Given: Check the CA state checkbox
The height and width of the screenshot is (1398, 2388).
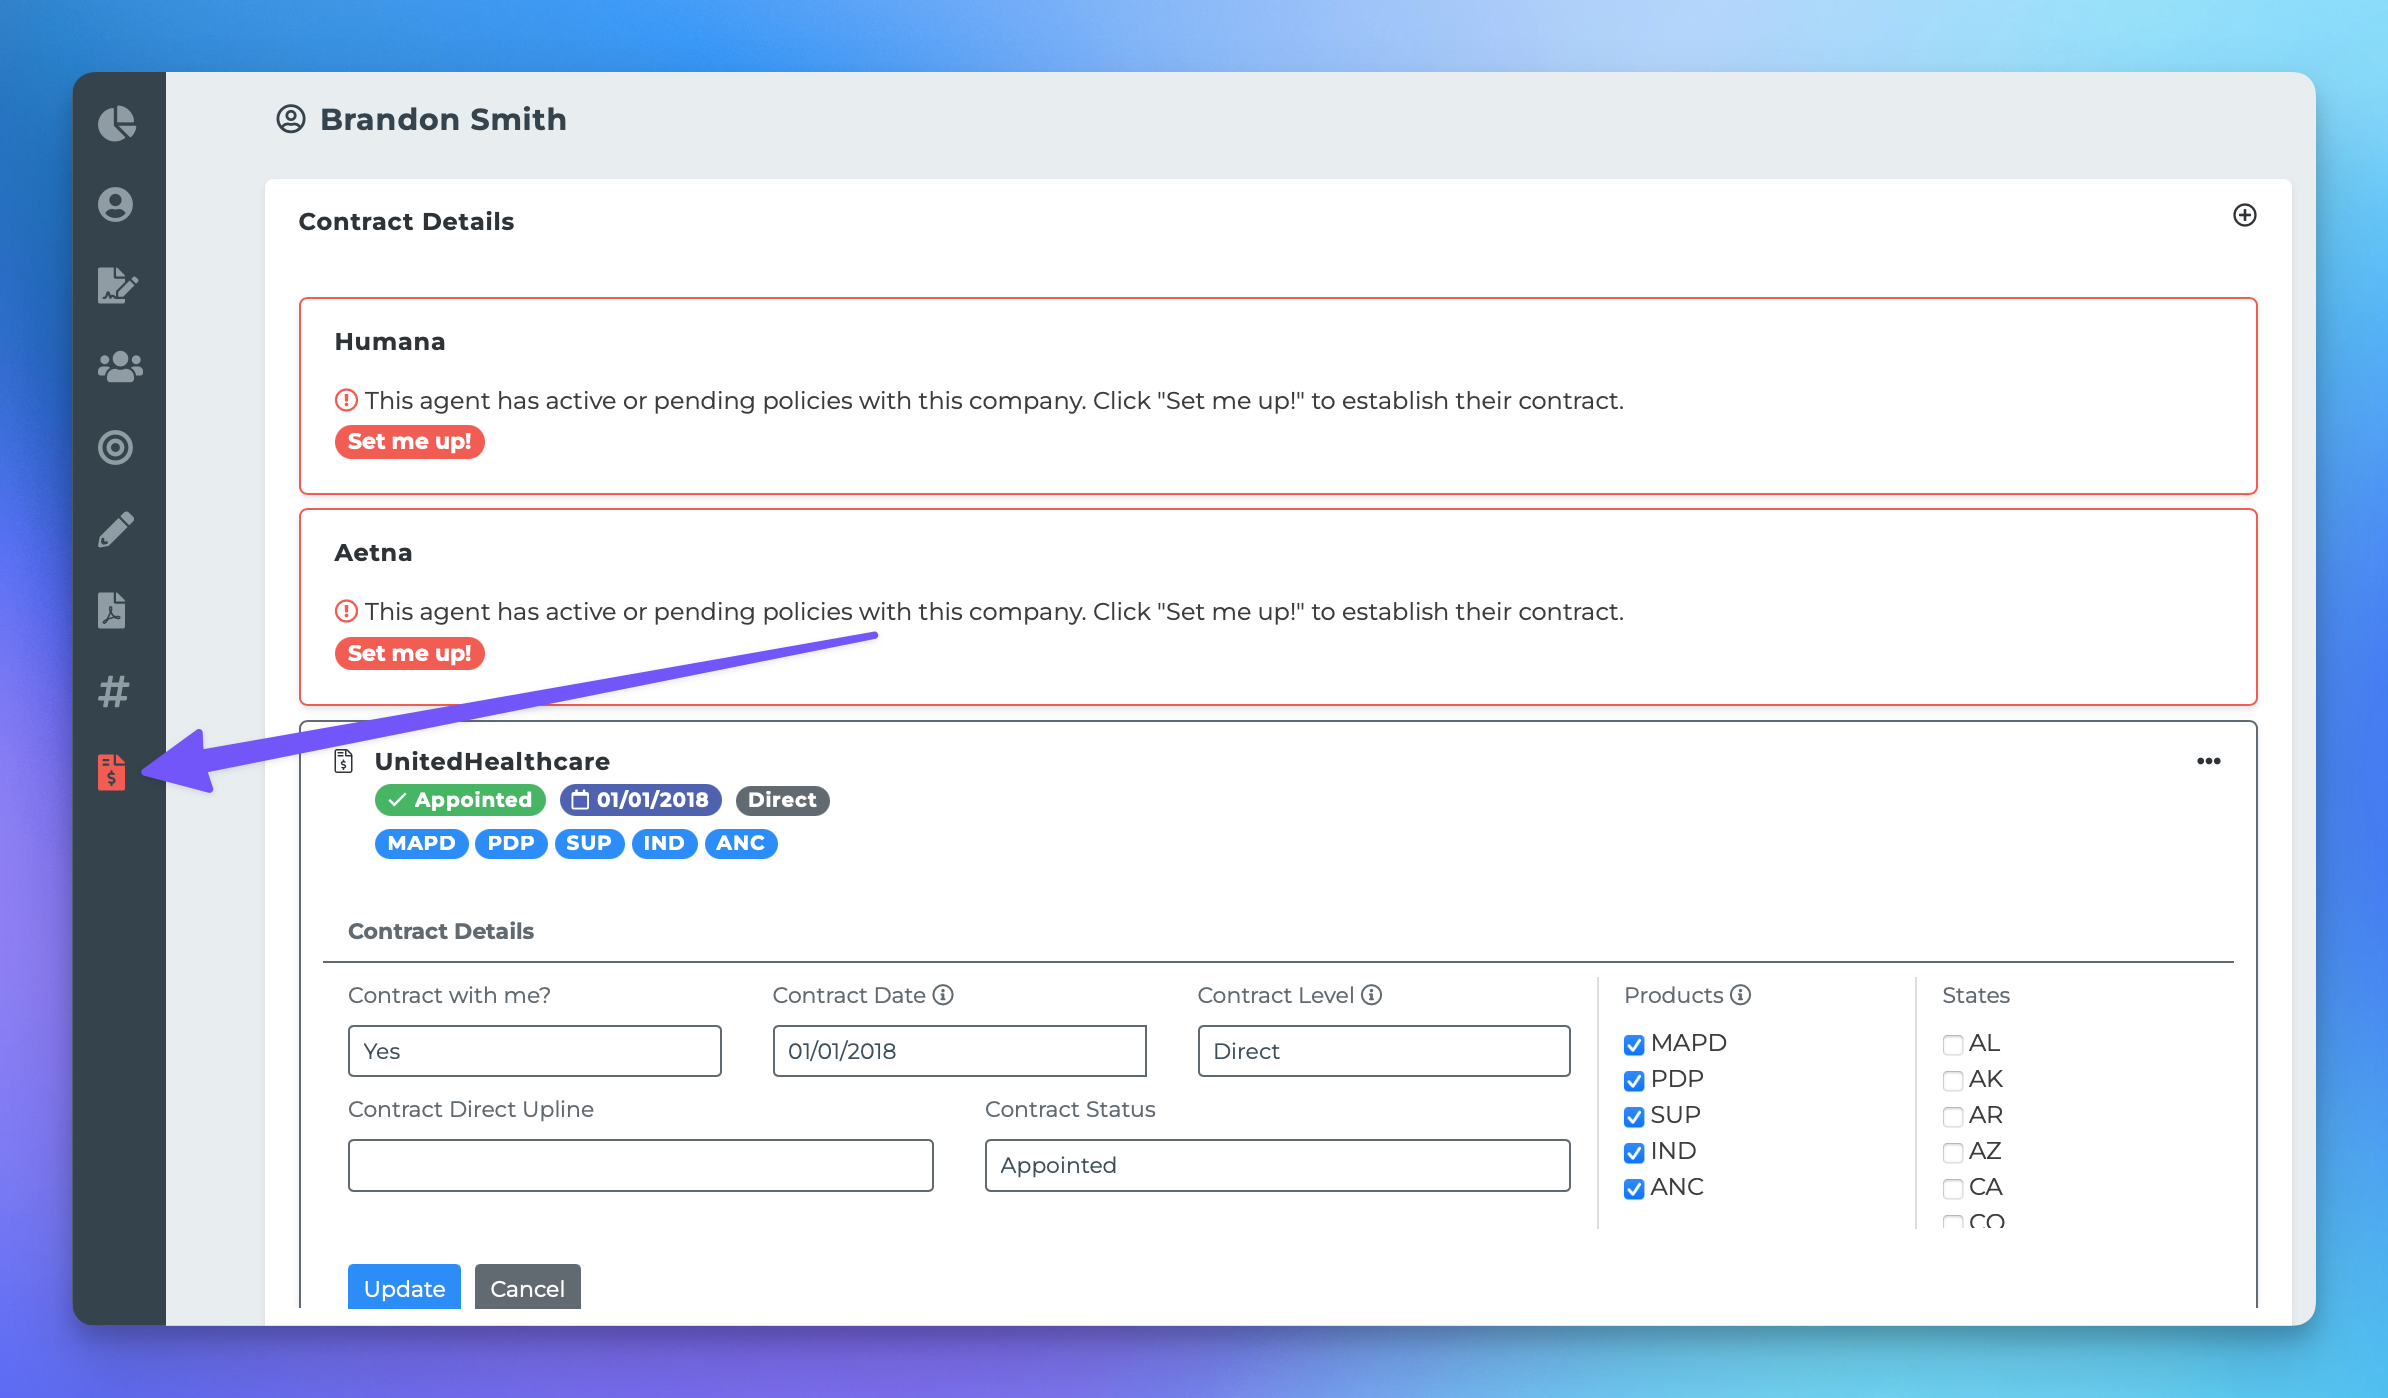Looking at the screenshot, I should (x=1953, y=1188).
